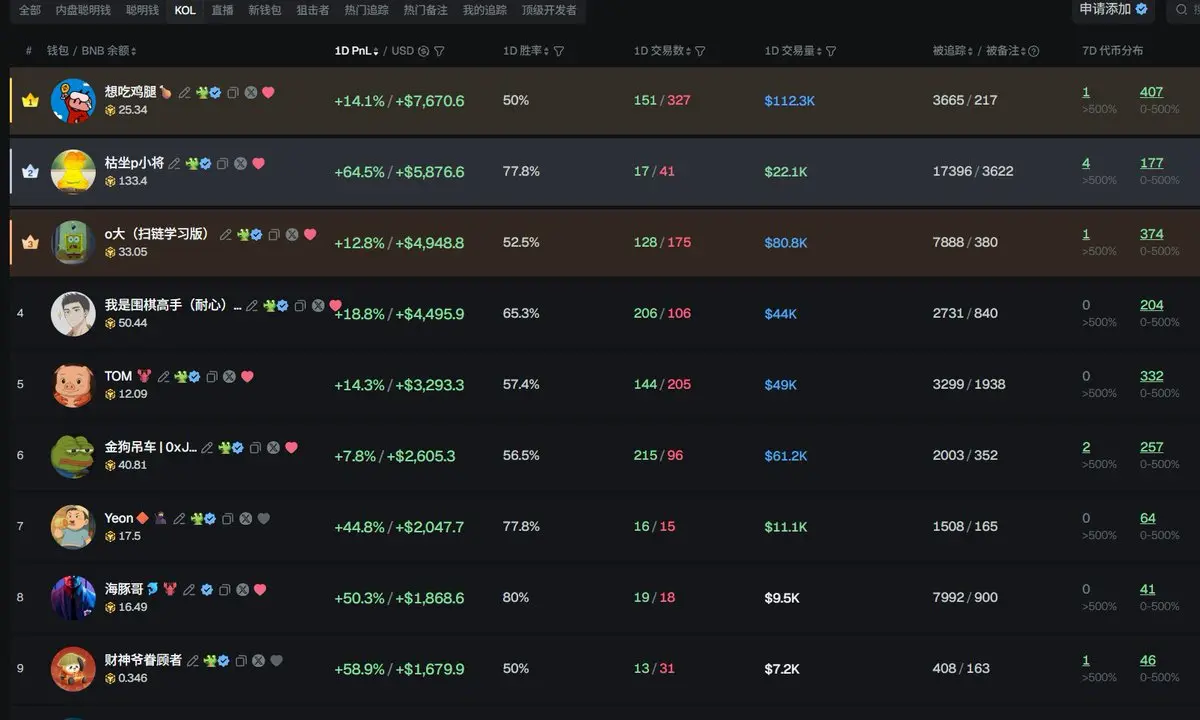Open X profile of o大（扫链学习版）
The height and width of the screenshot is (720, 1200).
291,235
